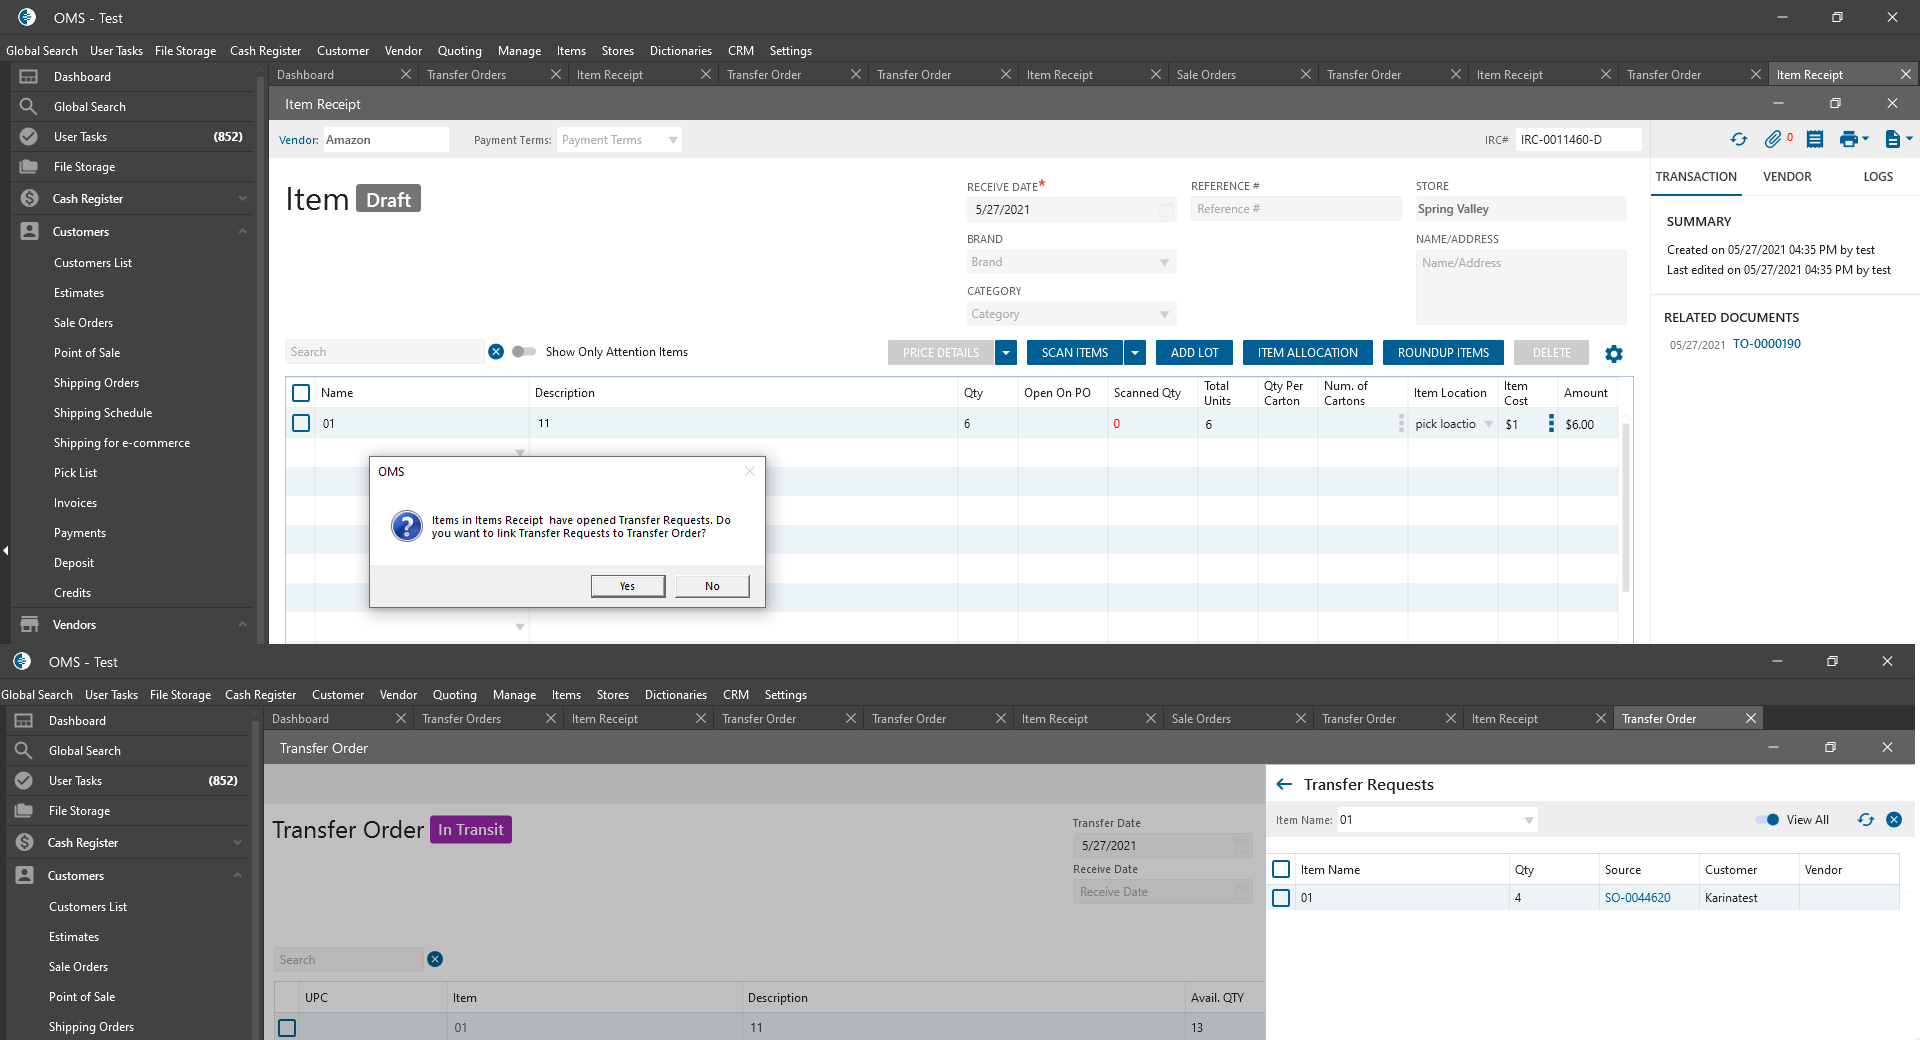Screen dimensions: 1920x1040
Task: Expand the Payment Terms dropdown
Action: pyautogui.click(x=673, y=140)
